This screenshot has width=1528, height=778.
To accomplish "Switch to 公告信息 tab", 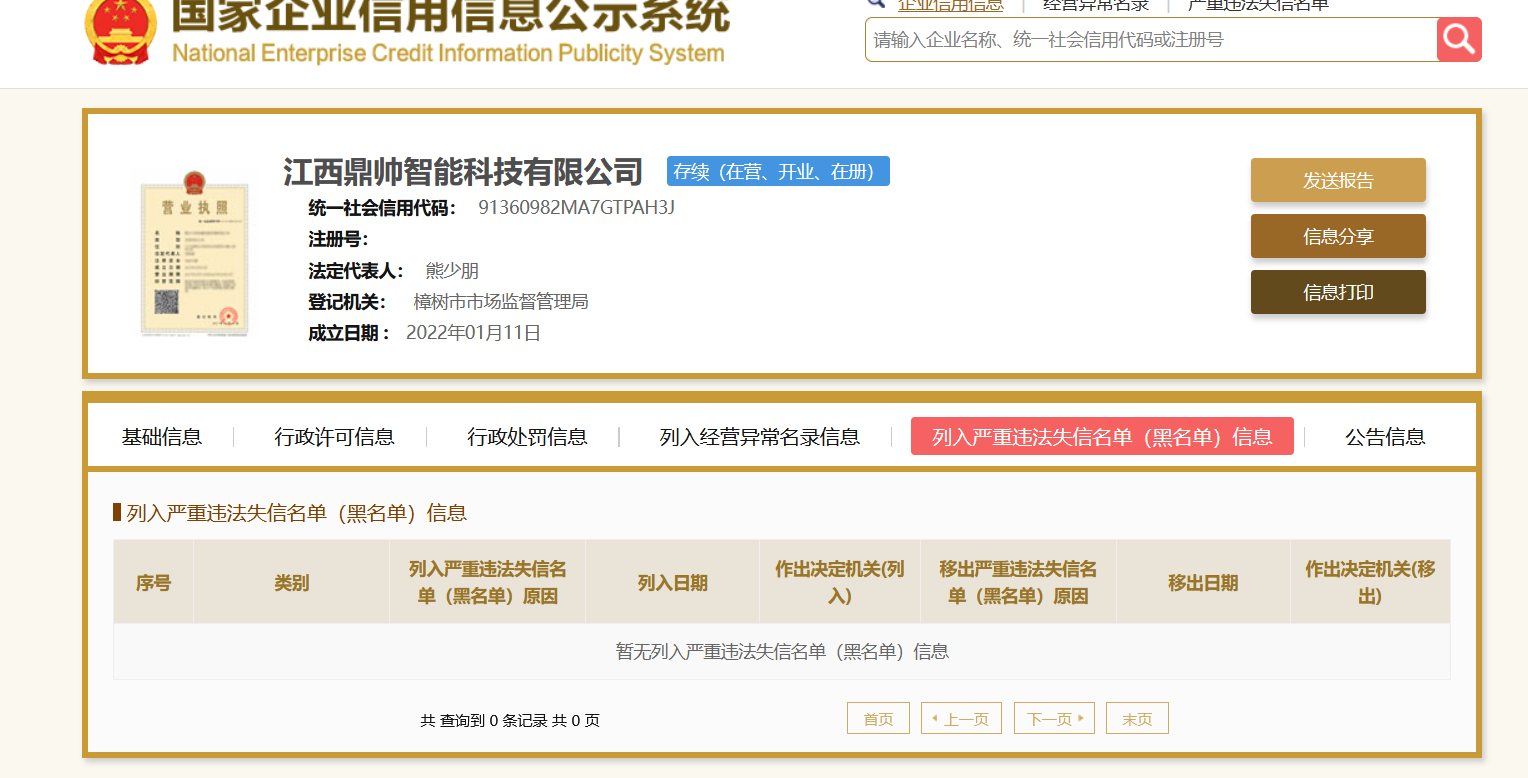I will click(x=1385, y=437).
